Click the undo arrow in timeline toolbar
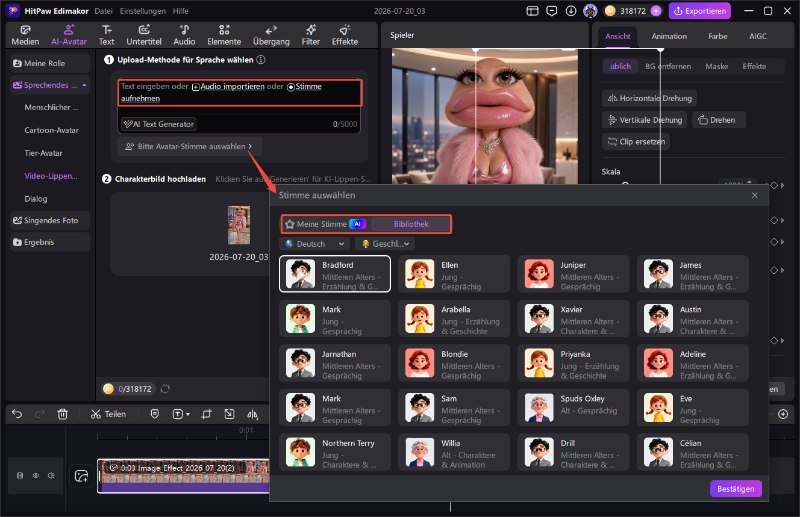 17,414
